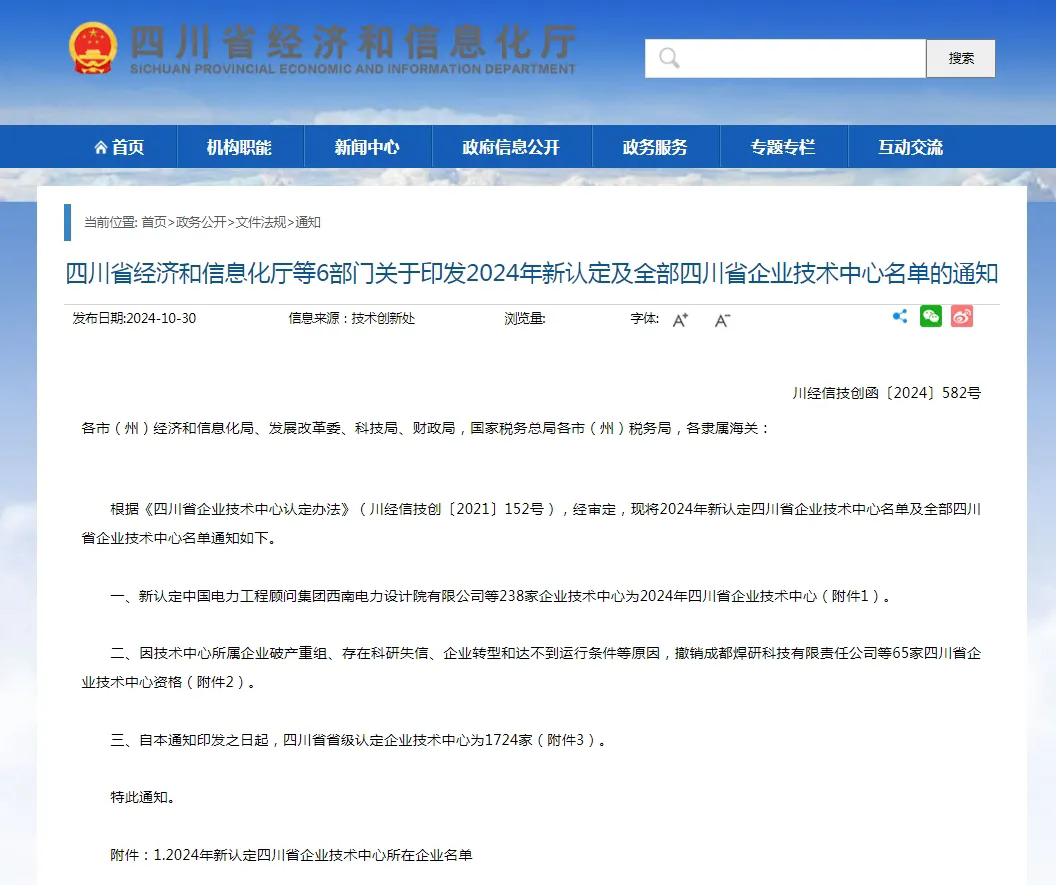Open the 新闻中心 menu
Screen dimensions: 1056x885
coord(367,147)
